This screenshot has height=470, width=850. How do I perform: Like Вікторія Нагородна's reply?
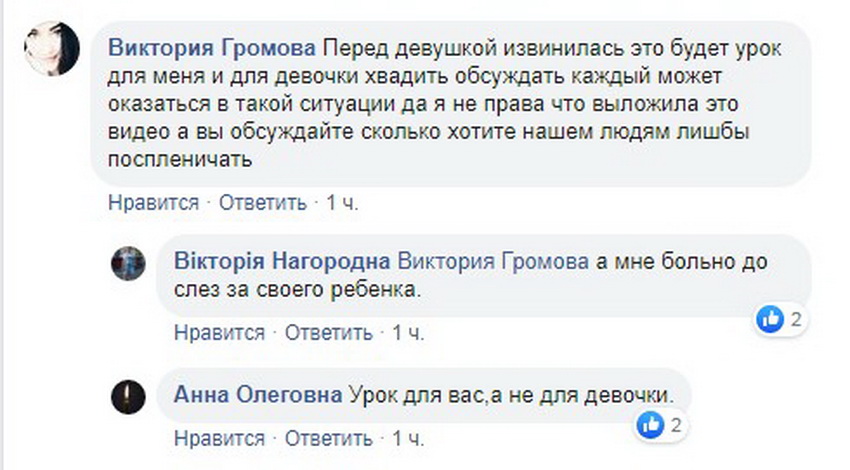click(220, 332)
